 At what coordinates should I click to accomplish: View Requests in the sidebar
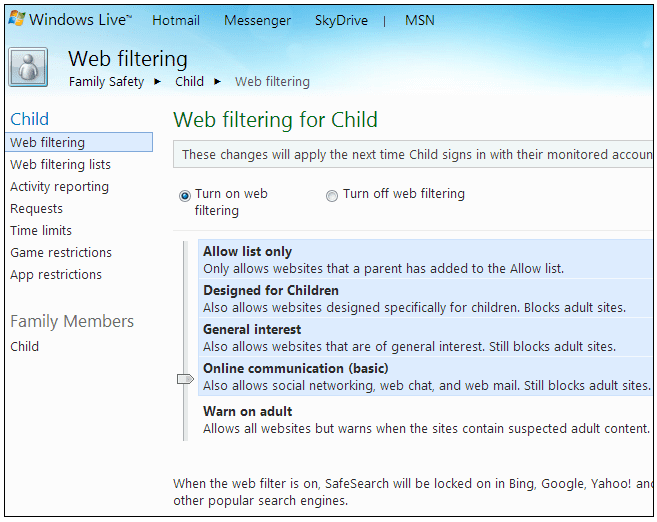[x=36, y=209]
